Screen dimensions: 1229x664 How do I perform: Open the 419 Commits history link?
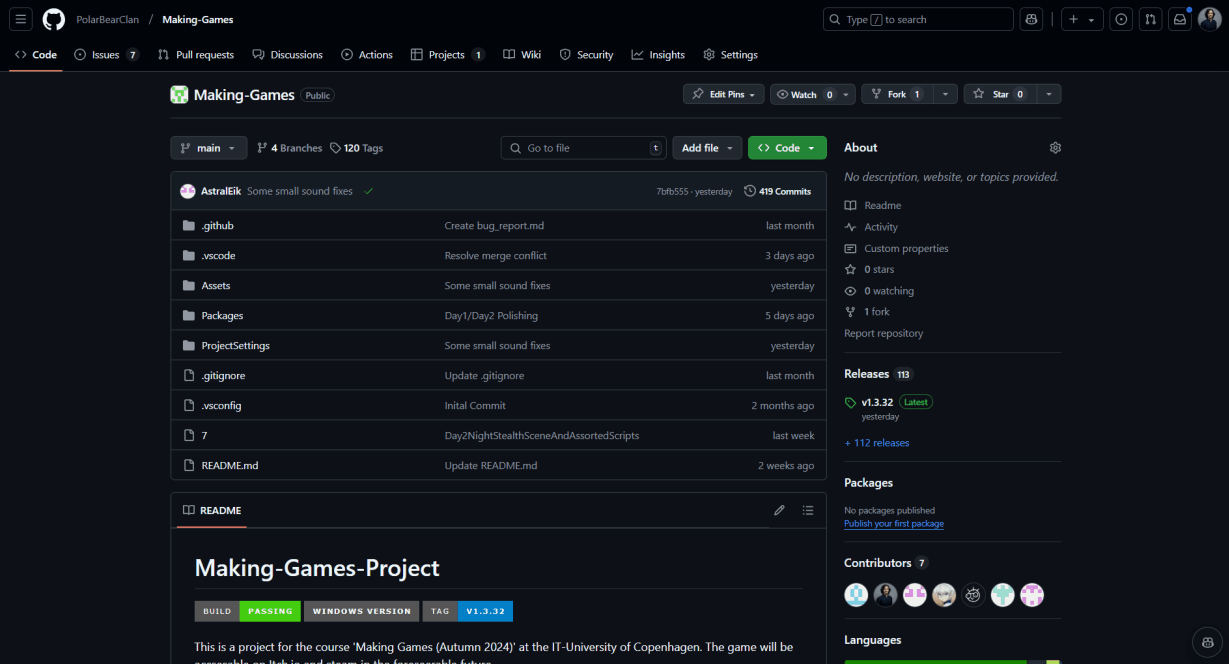pyautogui.click(x=778, y=191)
